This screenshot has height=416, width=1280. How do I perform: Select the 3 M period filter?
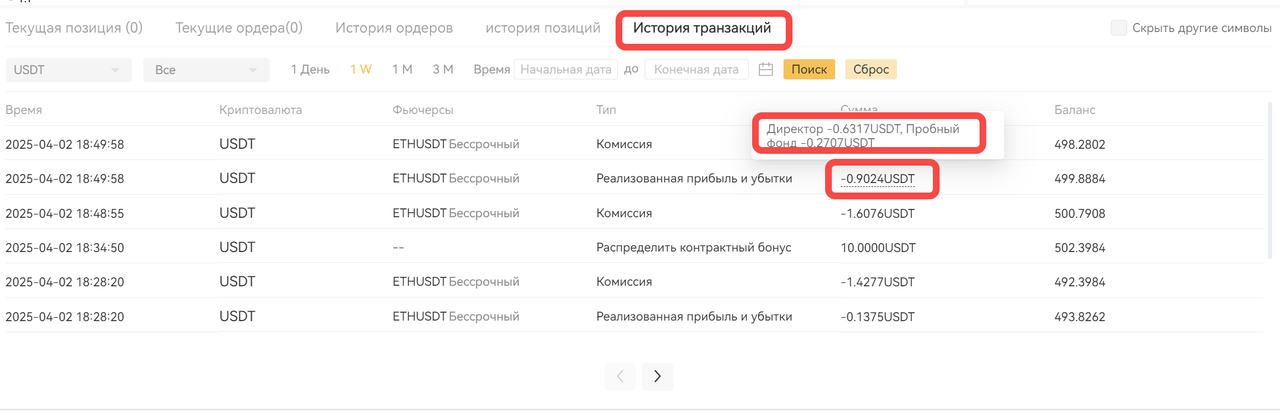[x=443, y=70]
